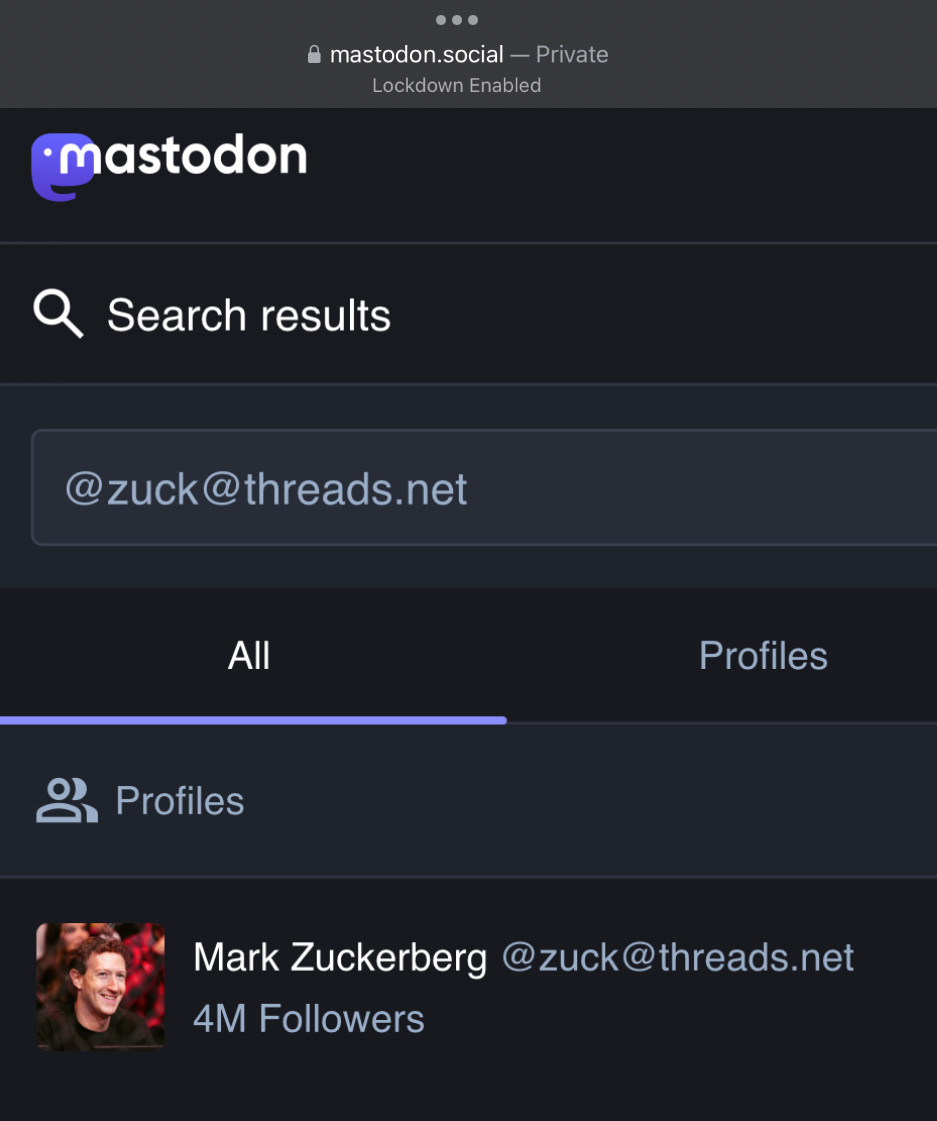The height and width of the screenshot is (1121, 937).
Task: Click the Mastodon elephant logo icon
Action: click(x=62, y=166)
